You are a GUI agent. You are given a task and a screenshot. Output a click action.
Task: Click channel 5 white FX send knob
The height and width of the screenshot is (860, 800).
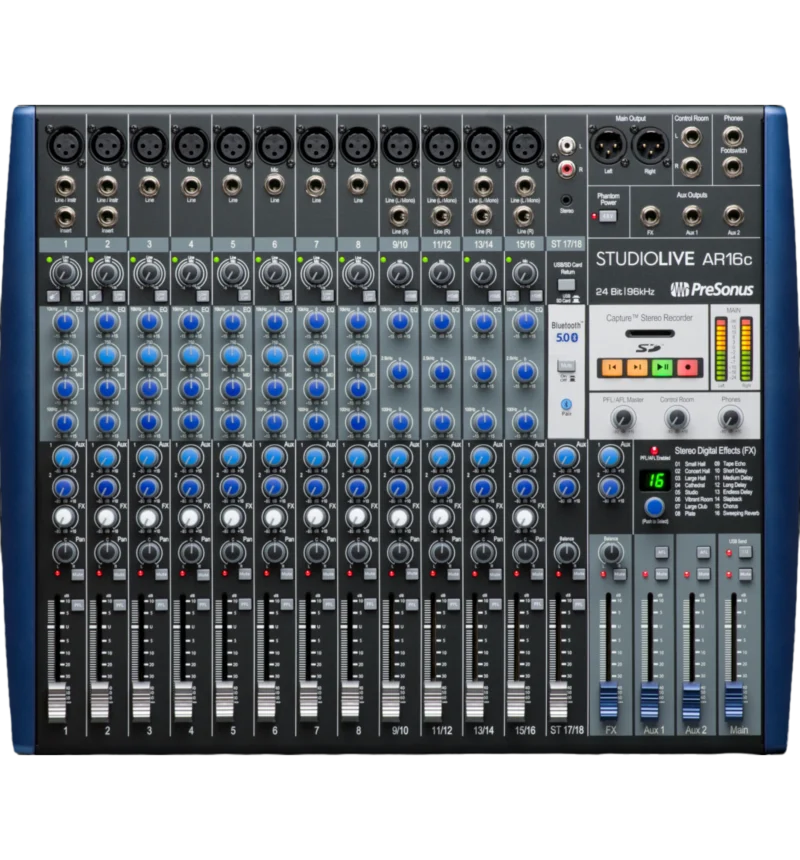click(x=232, y=517)
